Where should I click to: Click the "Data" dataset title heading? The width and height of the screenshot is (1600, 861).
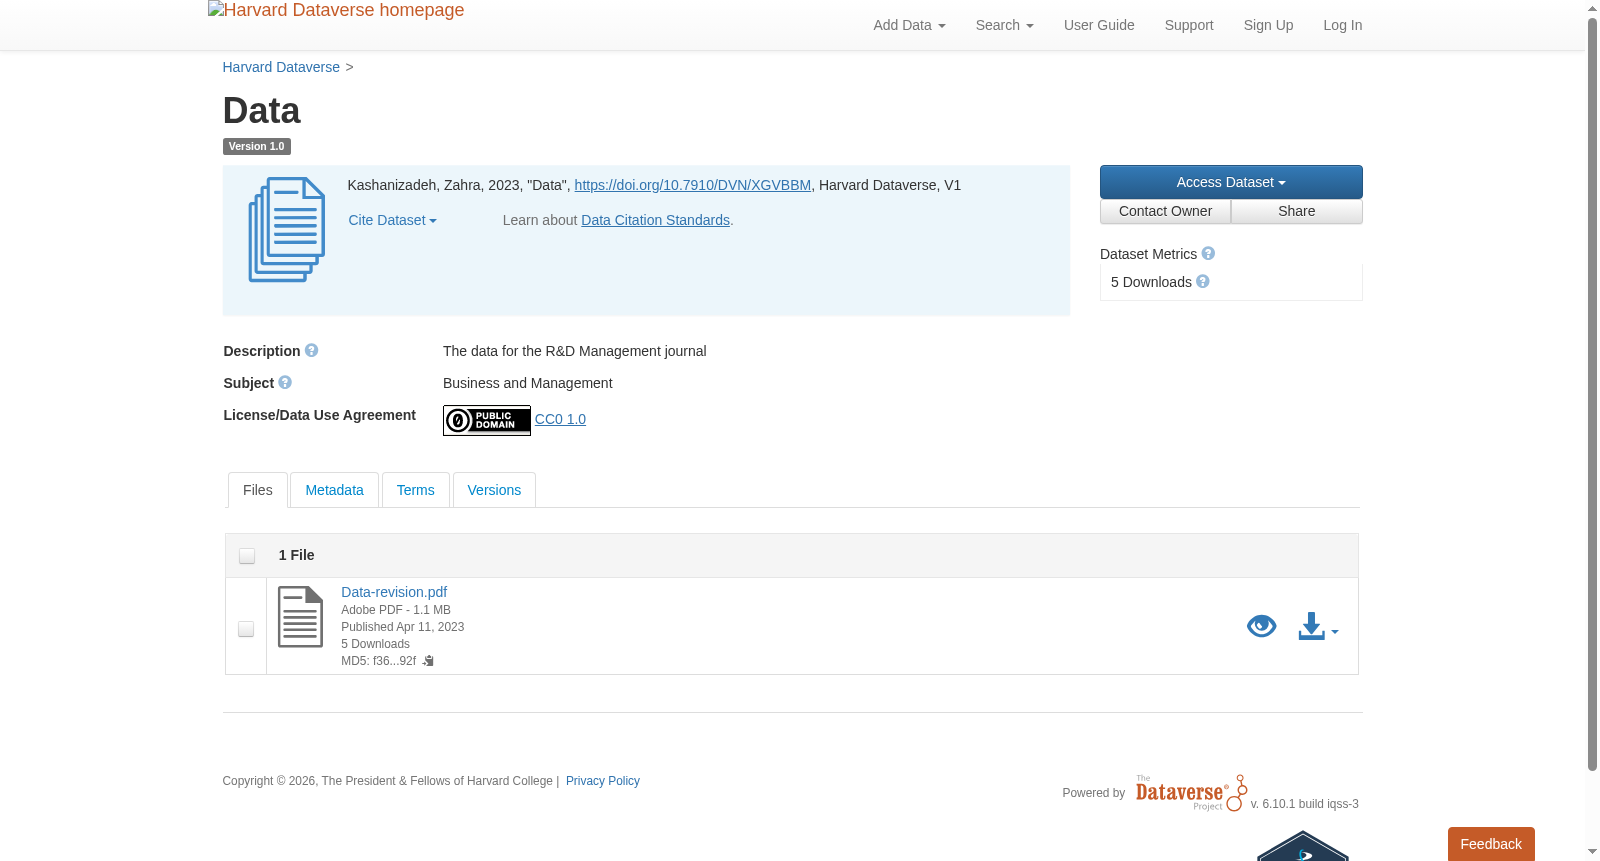point(262,110)
